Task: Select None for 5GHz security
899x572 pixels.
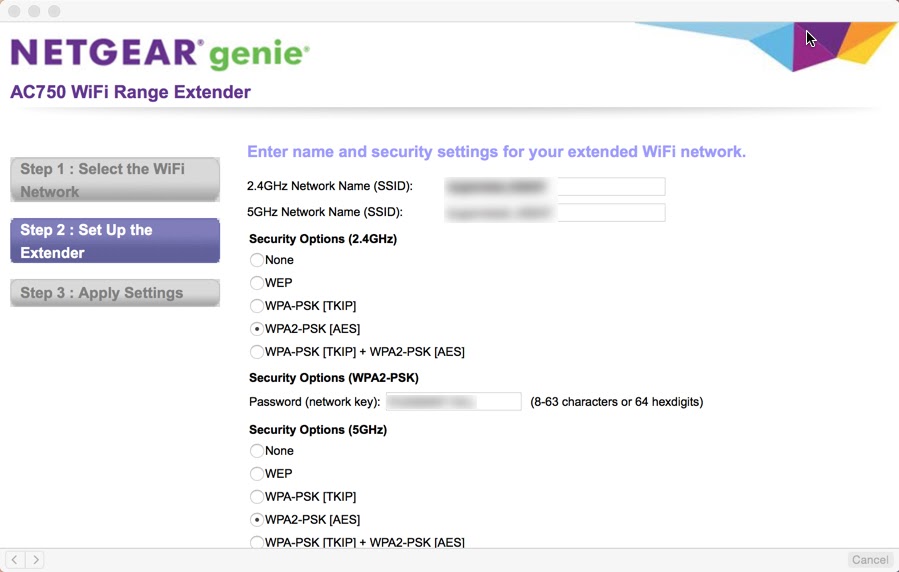Action: tap(256, 451)
